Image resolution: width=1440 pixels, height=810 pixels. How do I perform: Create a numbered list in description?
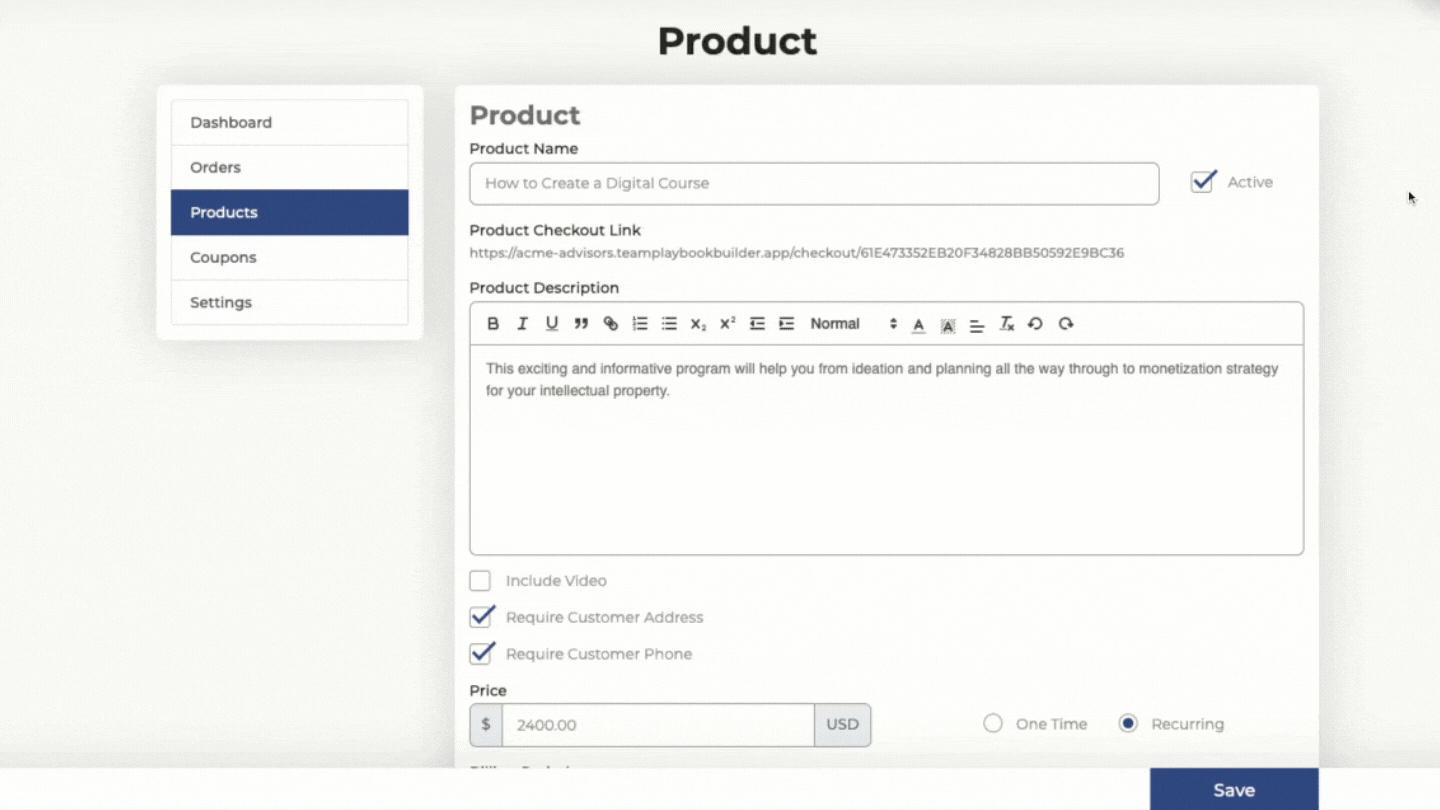point(640,324)
